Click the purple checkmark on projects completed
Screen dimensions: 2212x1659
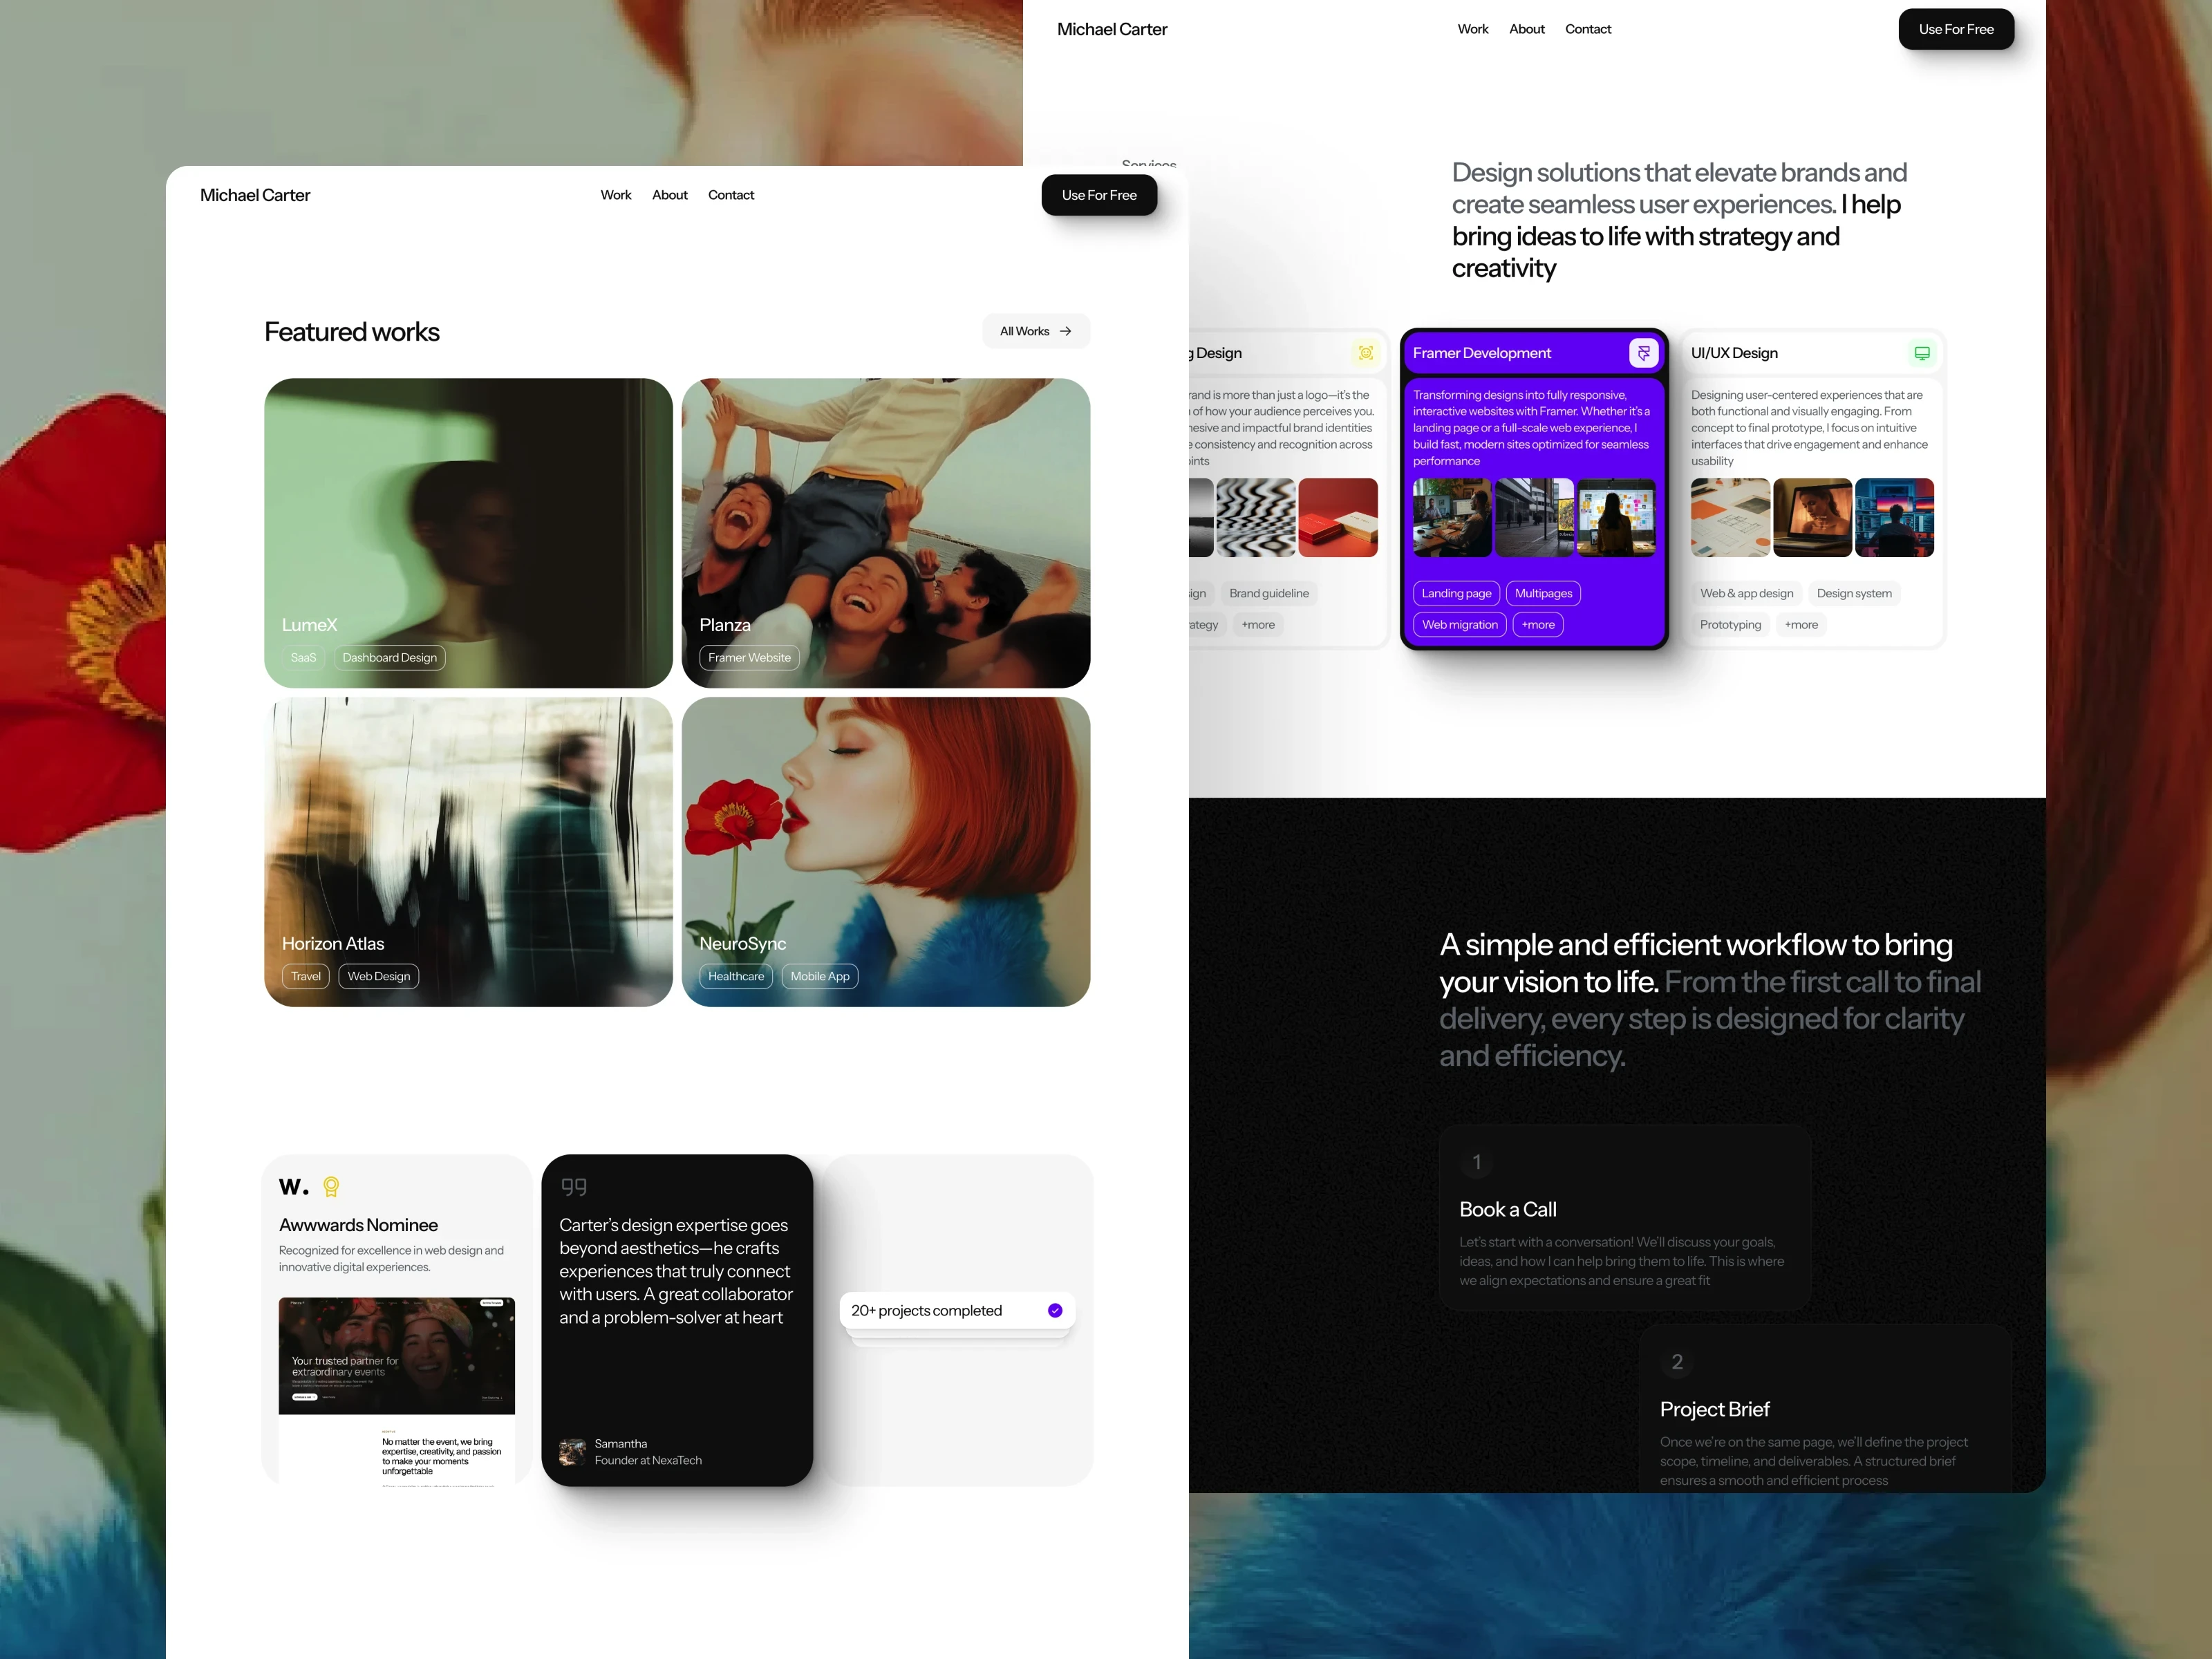click(x=1055, y=1311)
